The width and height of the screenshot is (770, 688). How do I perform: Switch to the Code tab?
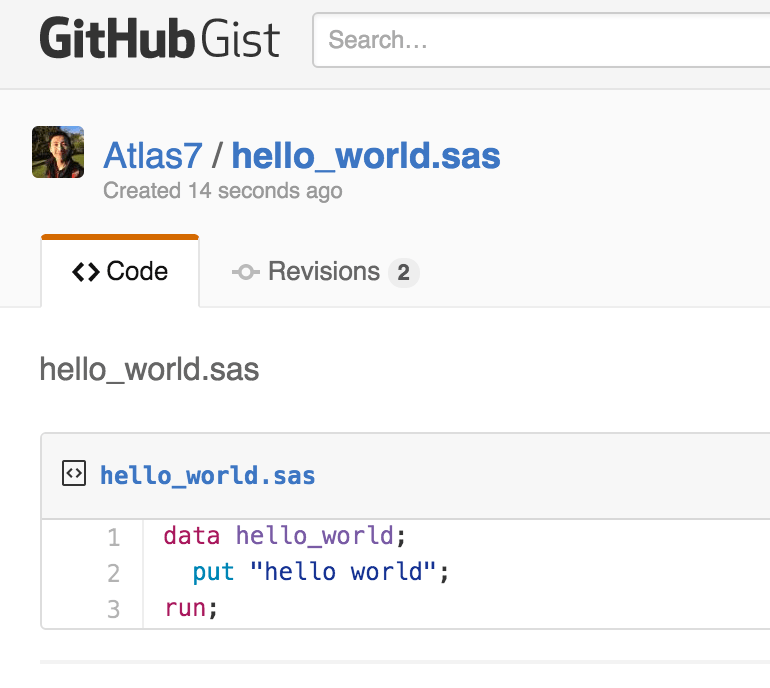tap(120, 271)
